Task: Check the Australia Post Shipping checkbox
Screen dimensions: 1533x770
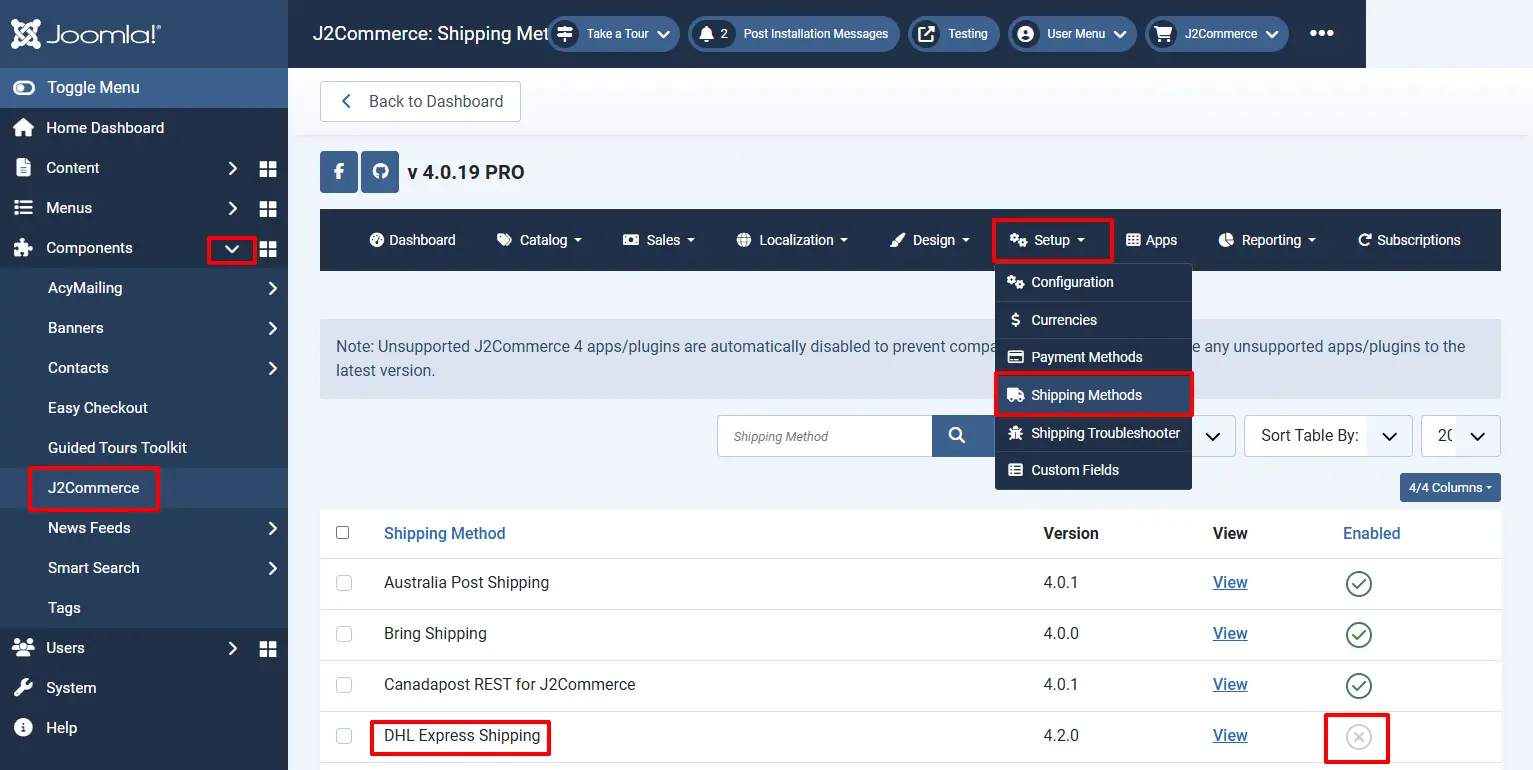Action: pyautogui.click(x=344, y=583)
